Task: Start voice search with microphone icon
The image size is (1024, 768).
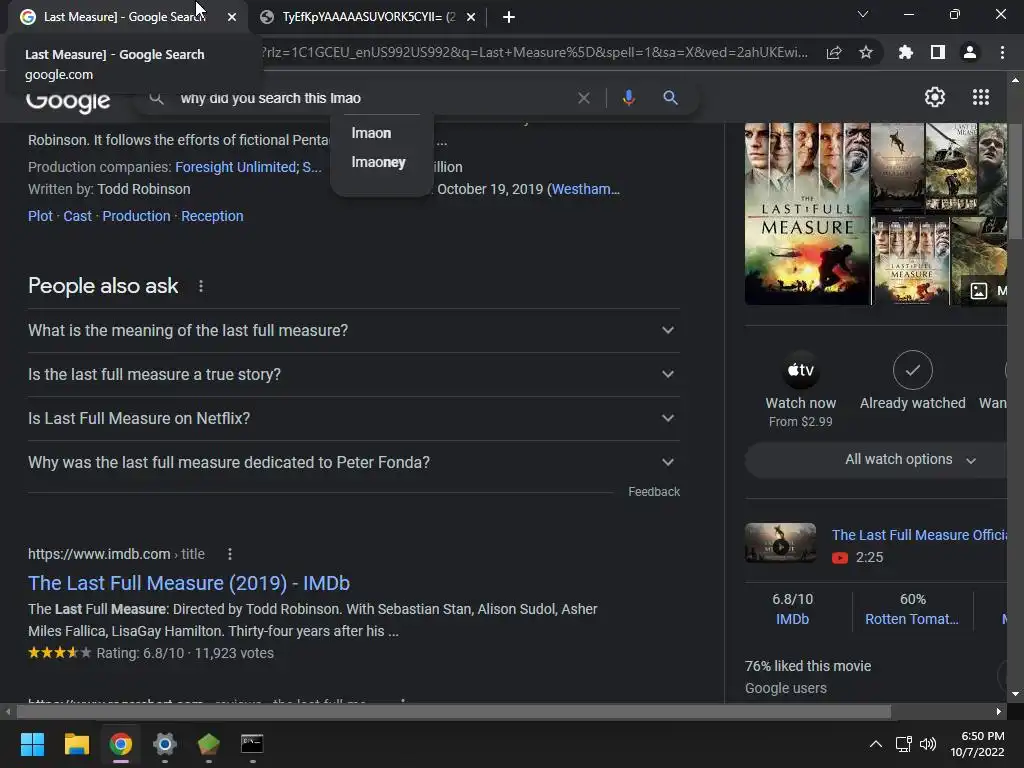Action: pyautogui.click(x=628, y=98)
